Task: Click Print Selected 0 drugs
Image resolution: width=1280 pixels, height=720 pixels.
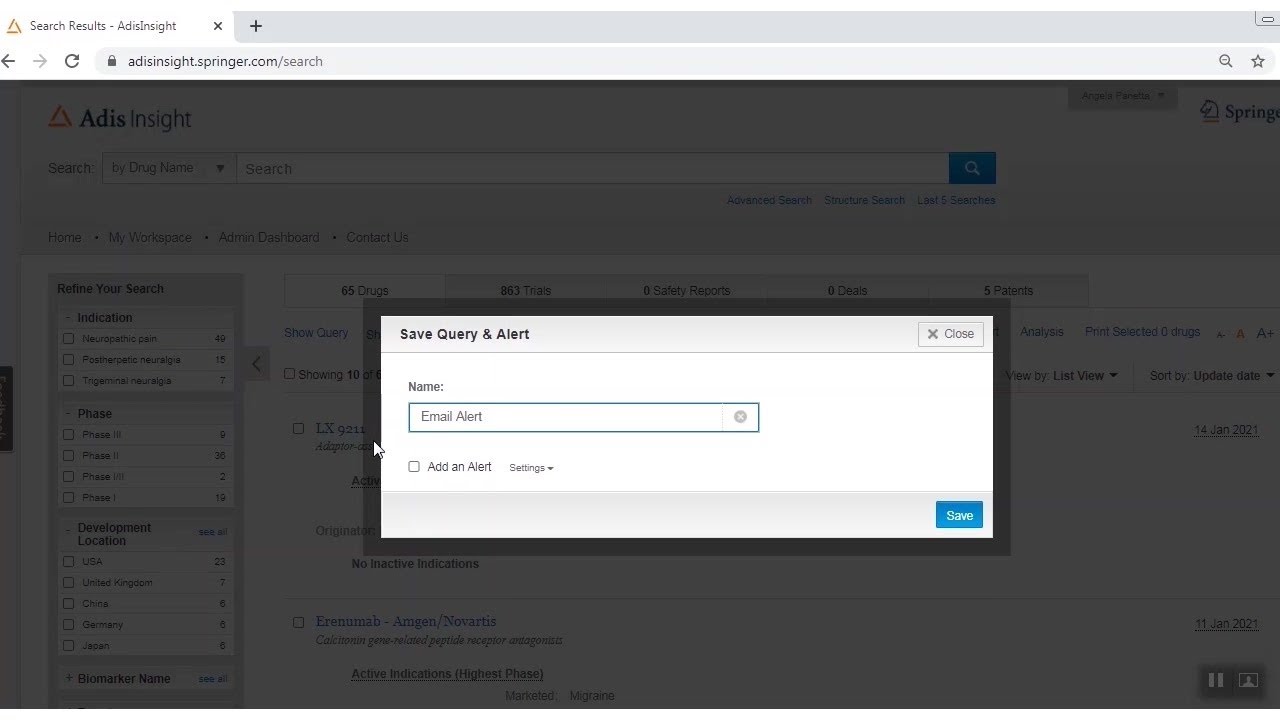Action: (1142, 332)
